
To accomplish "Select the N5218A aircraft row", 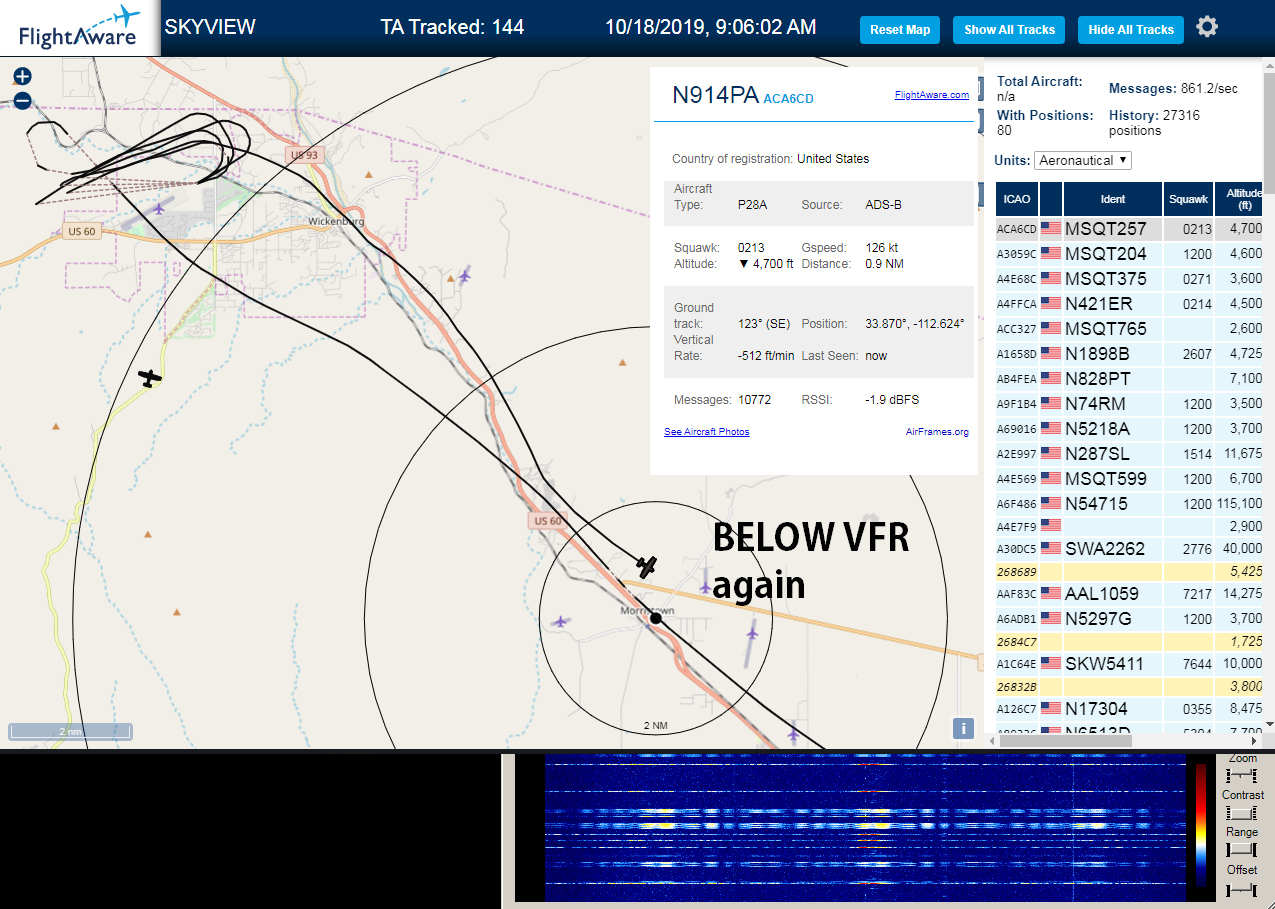I will point(1130,429).
